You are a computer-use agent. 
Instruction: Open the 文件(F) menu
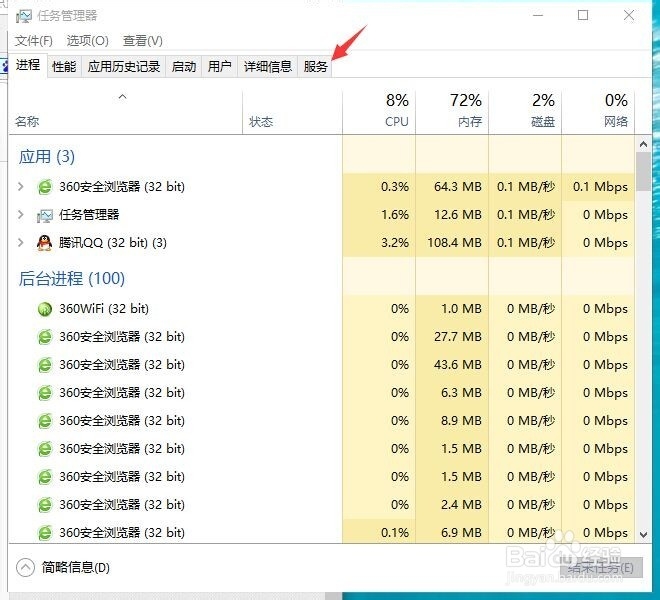point(34,41)
